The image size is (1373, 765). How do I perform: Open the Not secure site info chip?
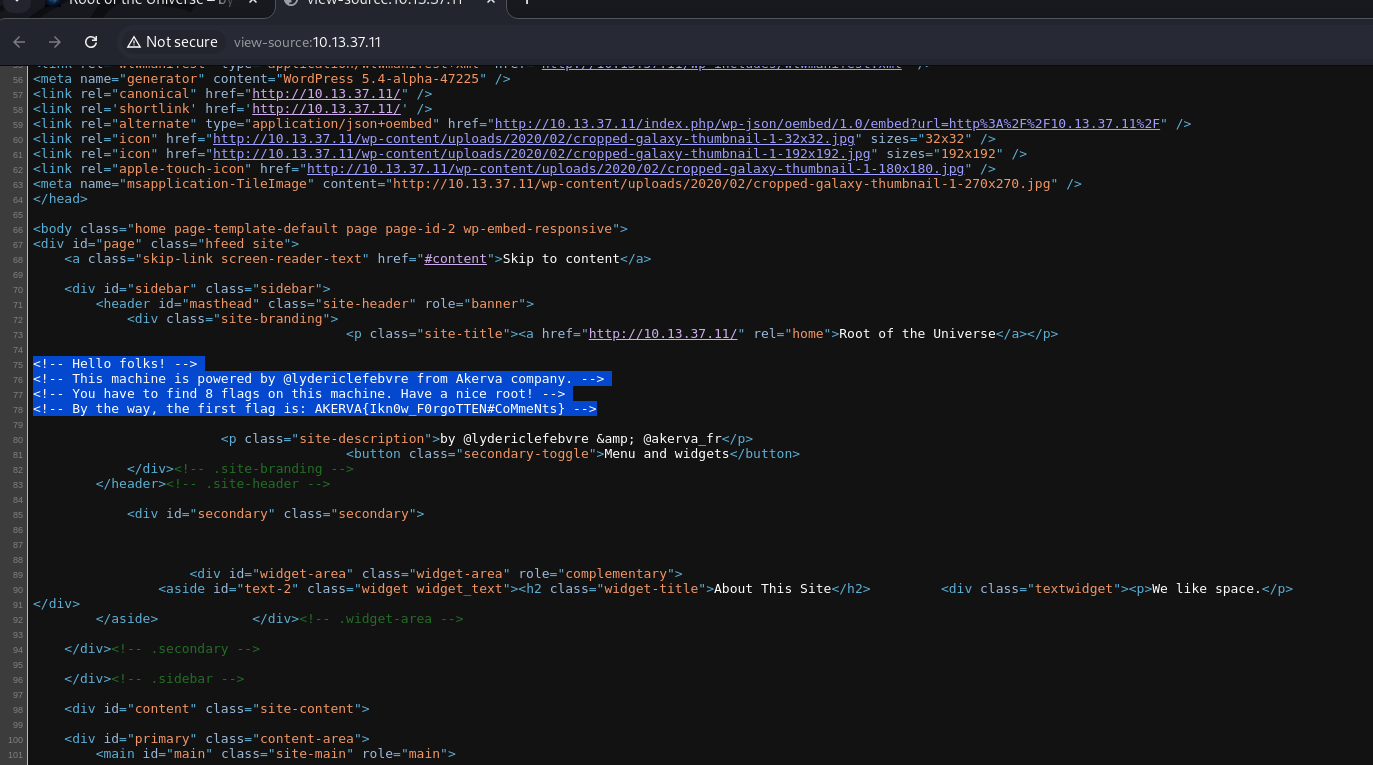(x=172, y=42)
